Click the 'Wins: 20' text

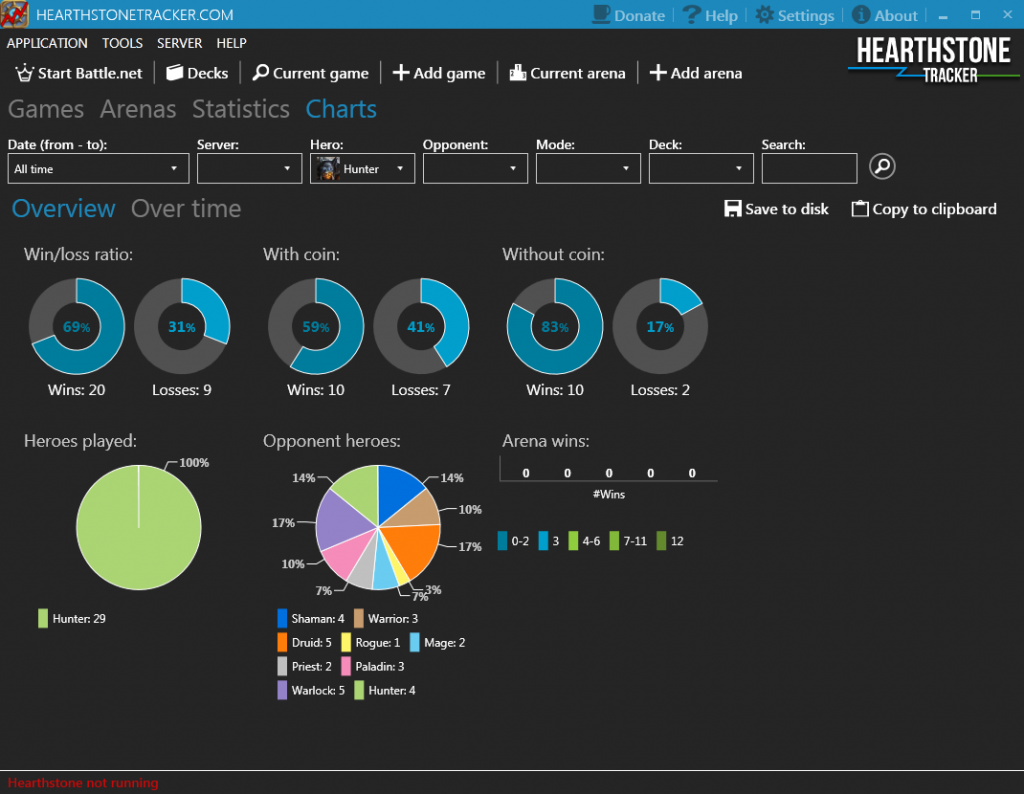(x=76, y=390)
